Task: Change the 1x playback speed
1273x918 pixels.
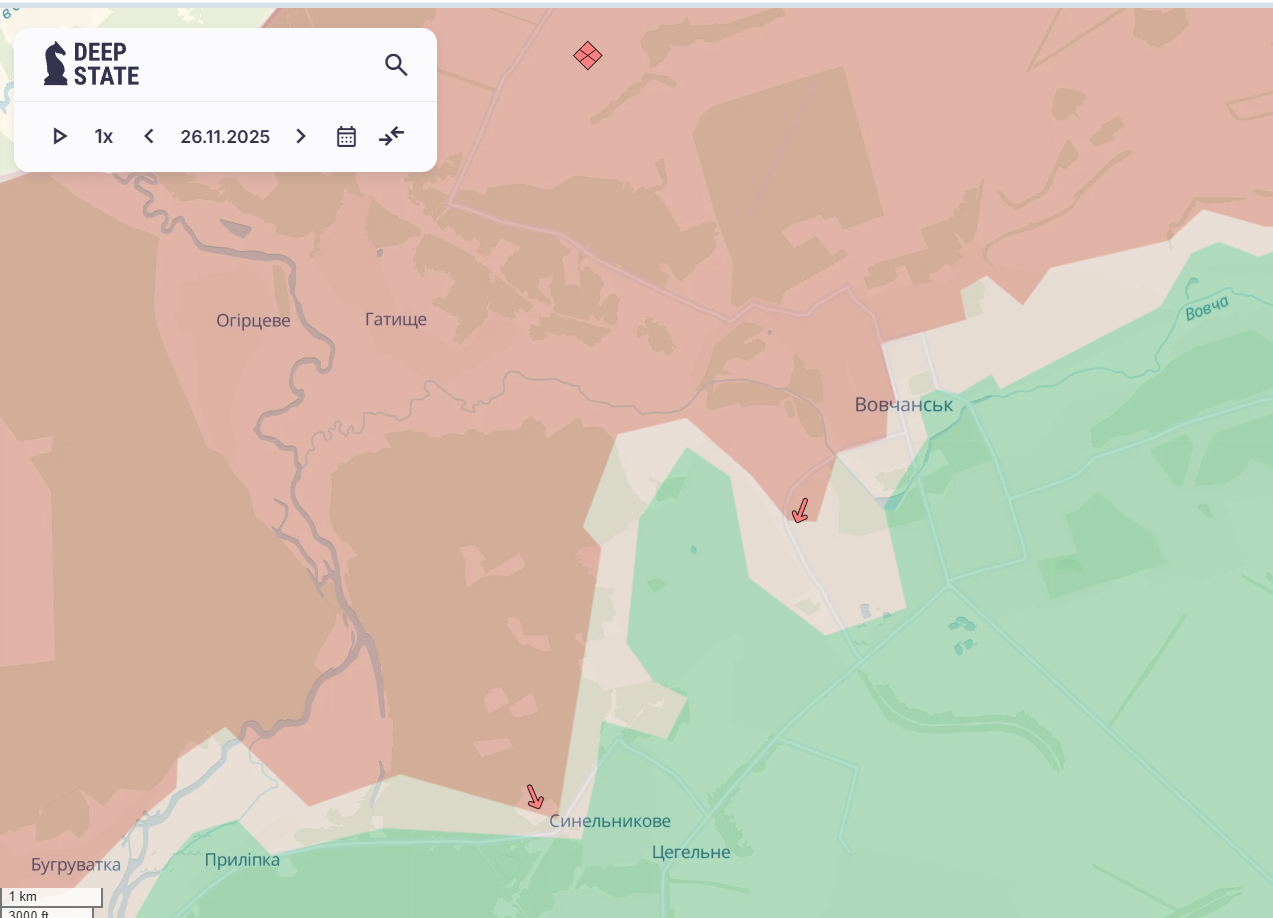Action: click(104, 136)
